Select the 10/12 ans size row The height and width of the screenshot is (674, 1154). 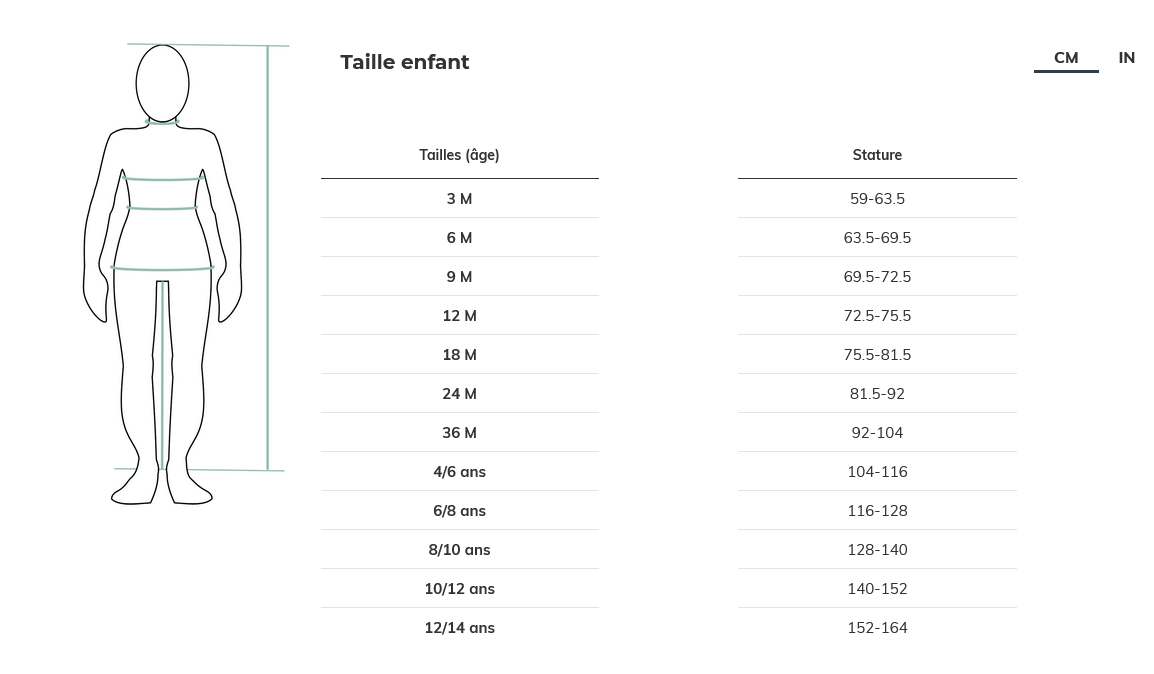(459, 589)
